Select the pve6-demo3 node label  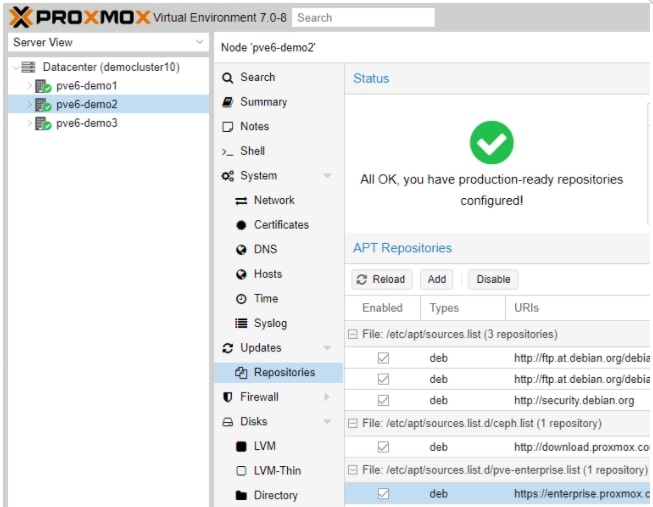point(87,123)
